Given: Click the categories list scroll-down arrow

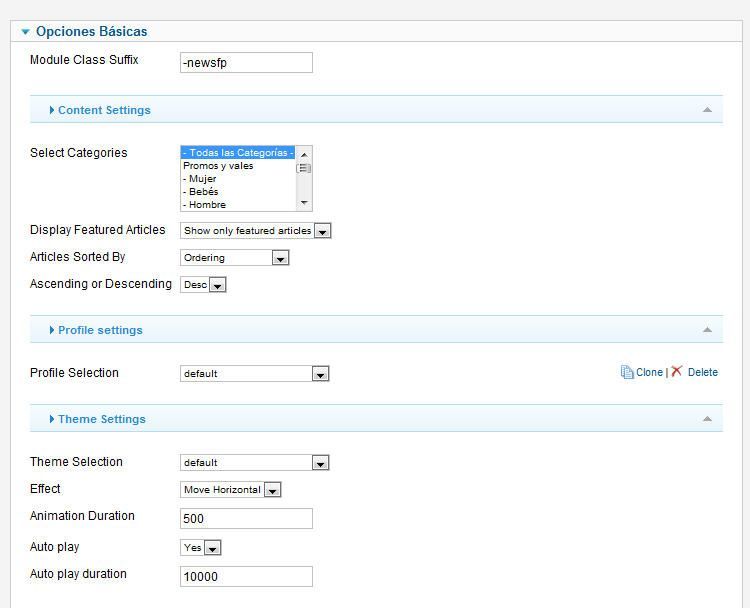Looking at the screenshot, I should tap(304, 203).
